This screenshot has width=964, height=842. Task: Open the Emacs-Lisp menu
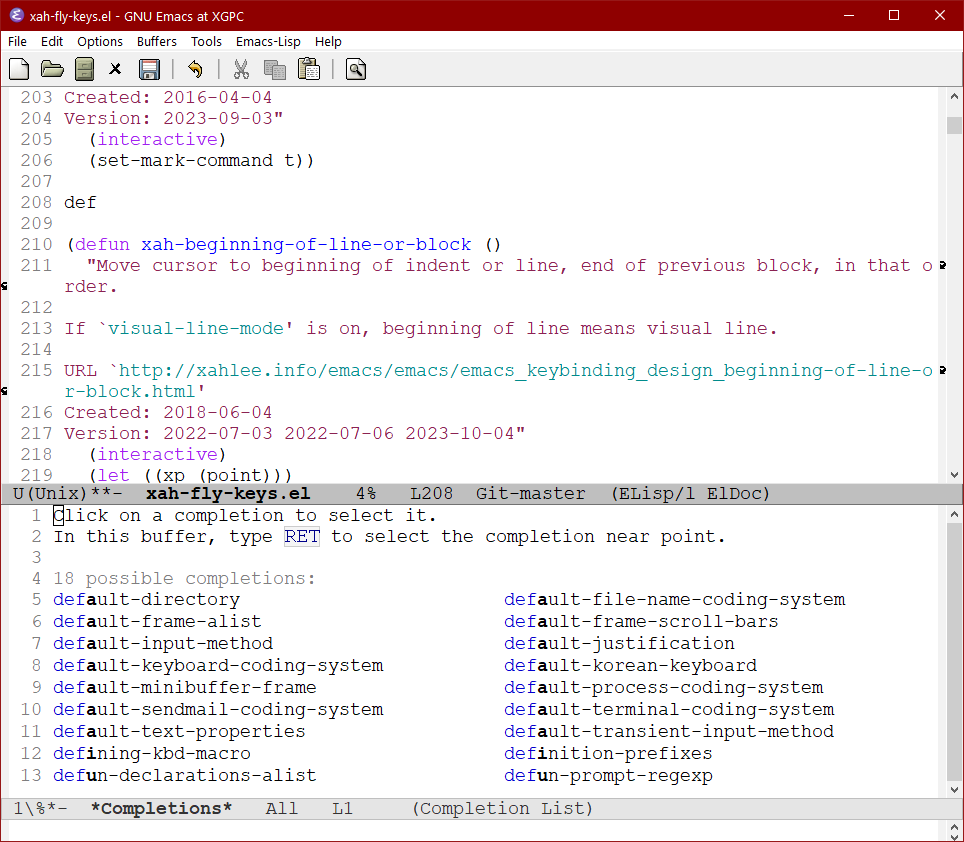click(267, 41)
